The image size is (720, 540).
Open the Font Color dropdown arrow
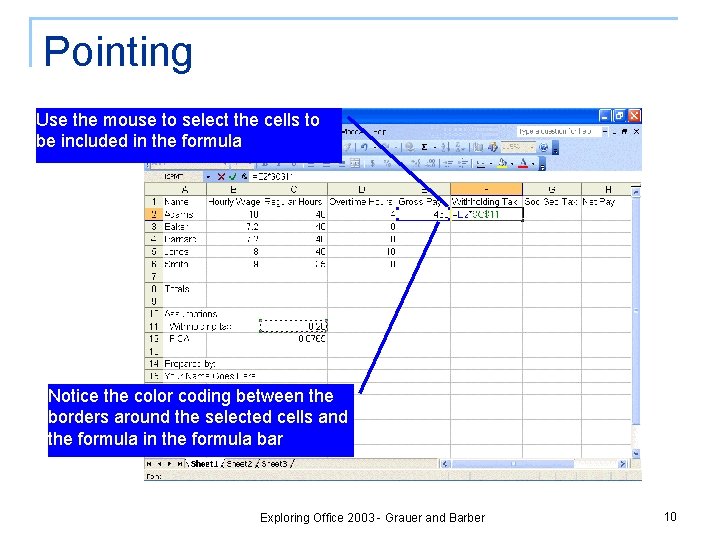tap(533, 164)
